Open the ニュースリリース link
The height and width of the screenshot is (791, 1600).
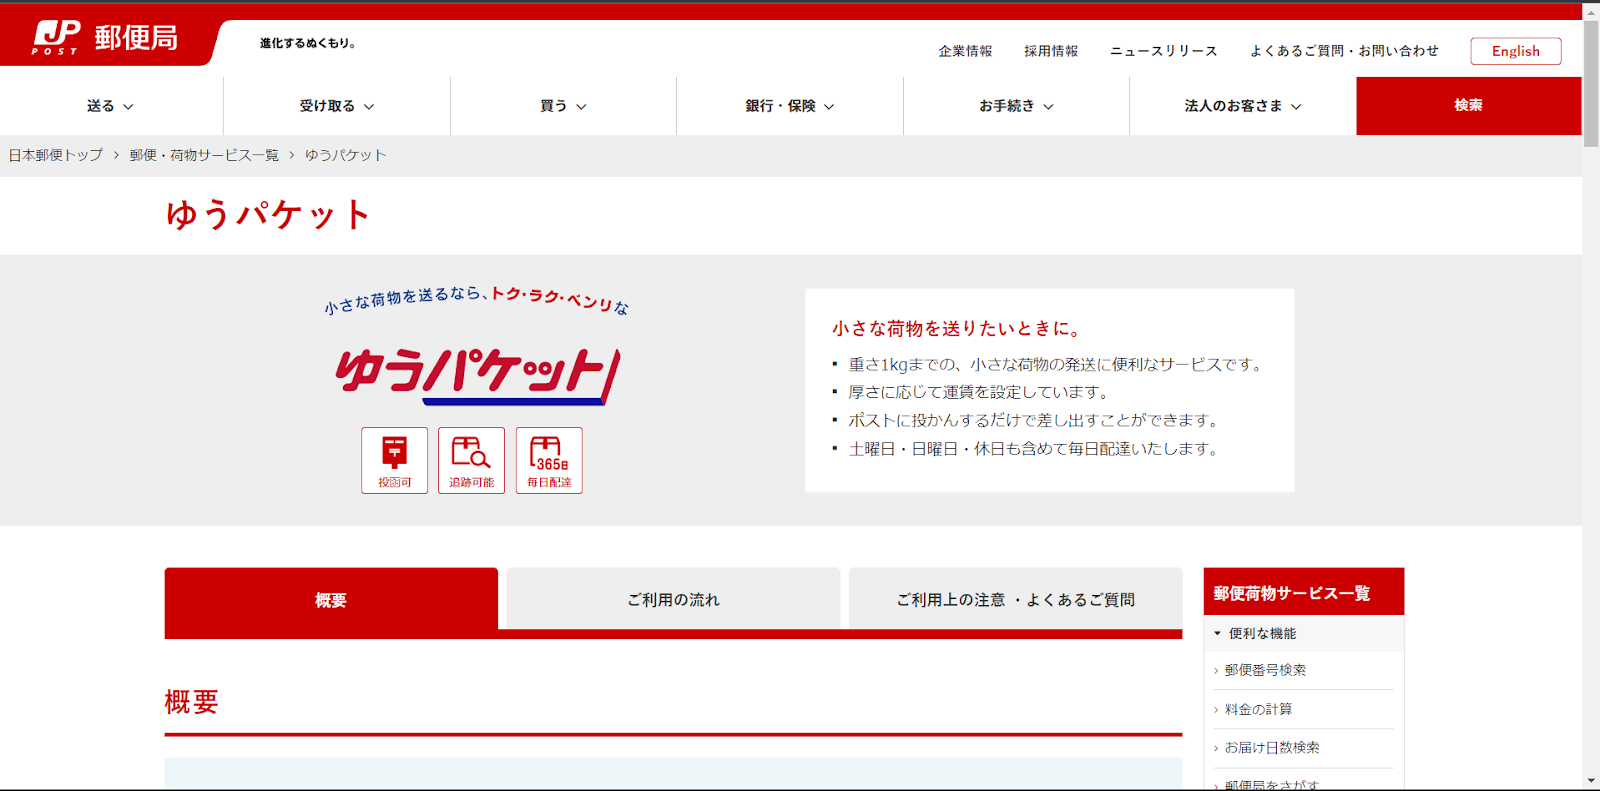1164,51
